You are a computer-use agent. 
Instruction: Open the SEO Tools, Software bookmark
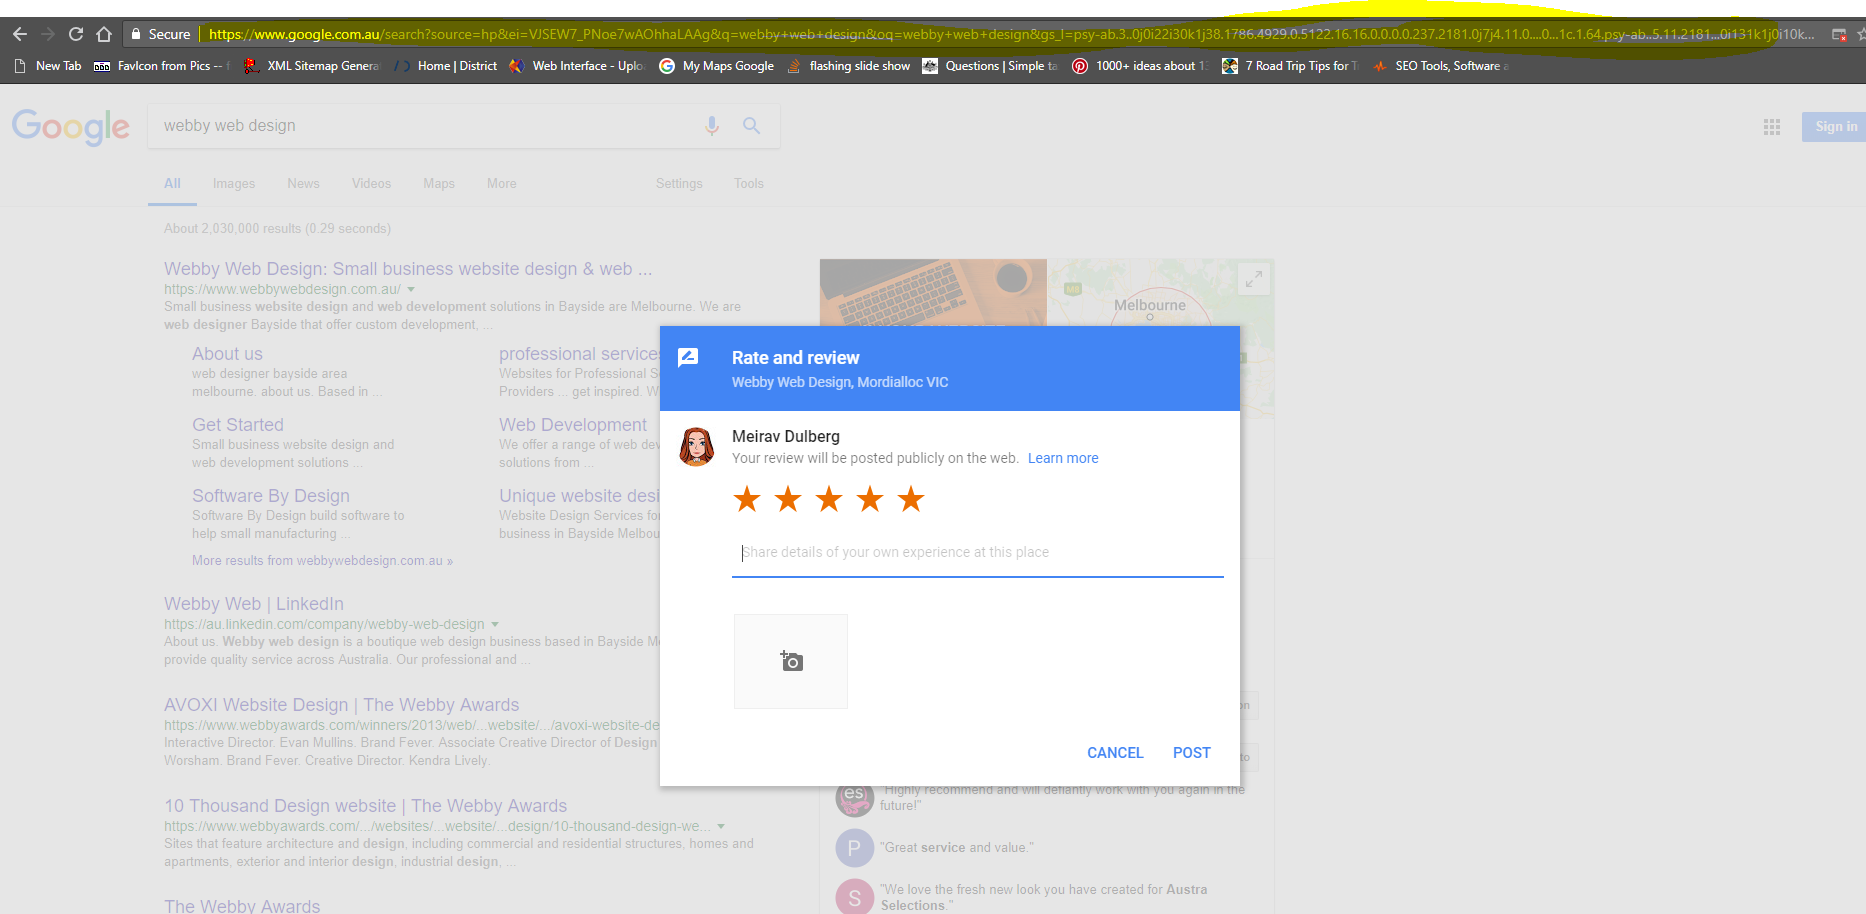(1440, 66)
